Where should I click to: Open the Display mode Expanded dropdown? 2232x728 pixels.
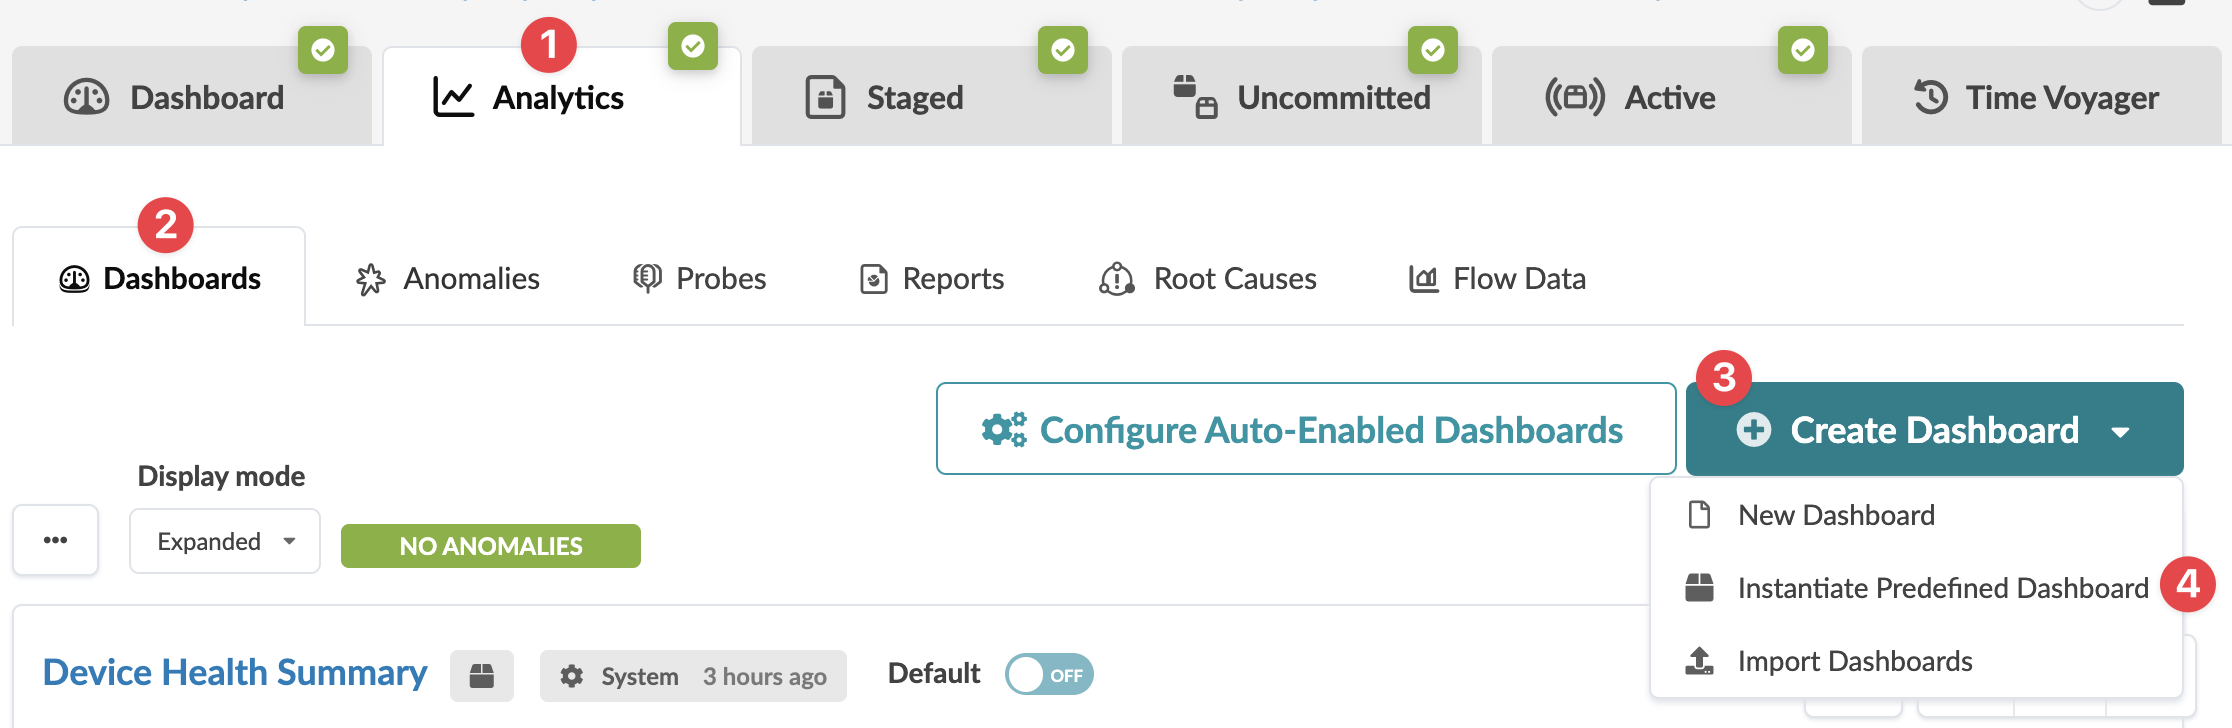click(225, 541)
